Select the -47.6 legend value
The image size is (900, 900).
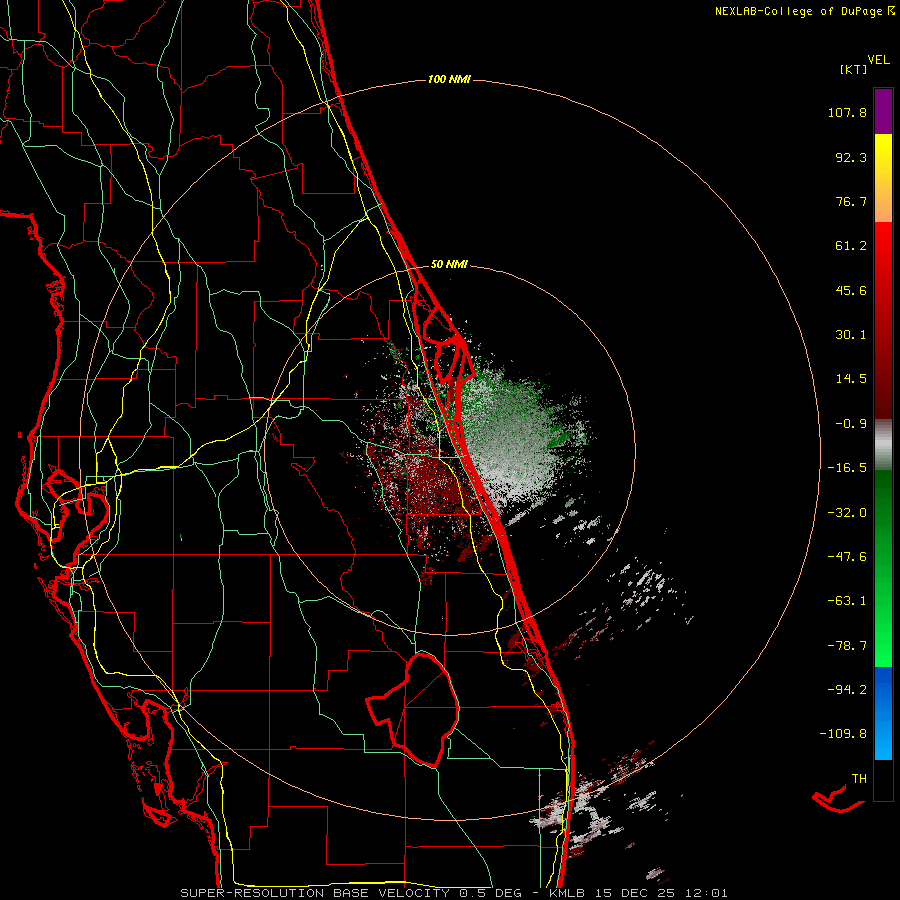(x=847, y=557)
